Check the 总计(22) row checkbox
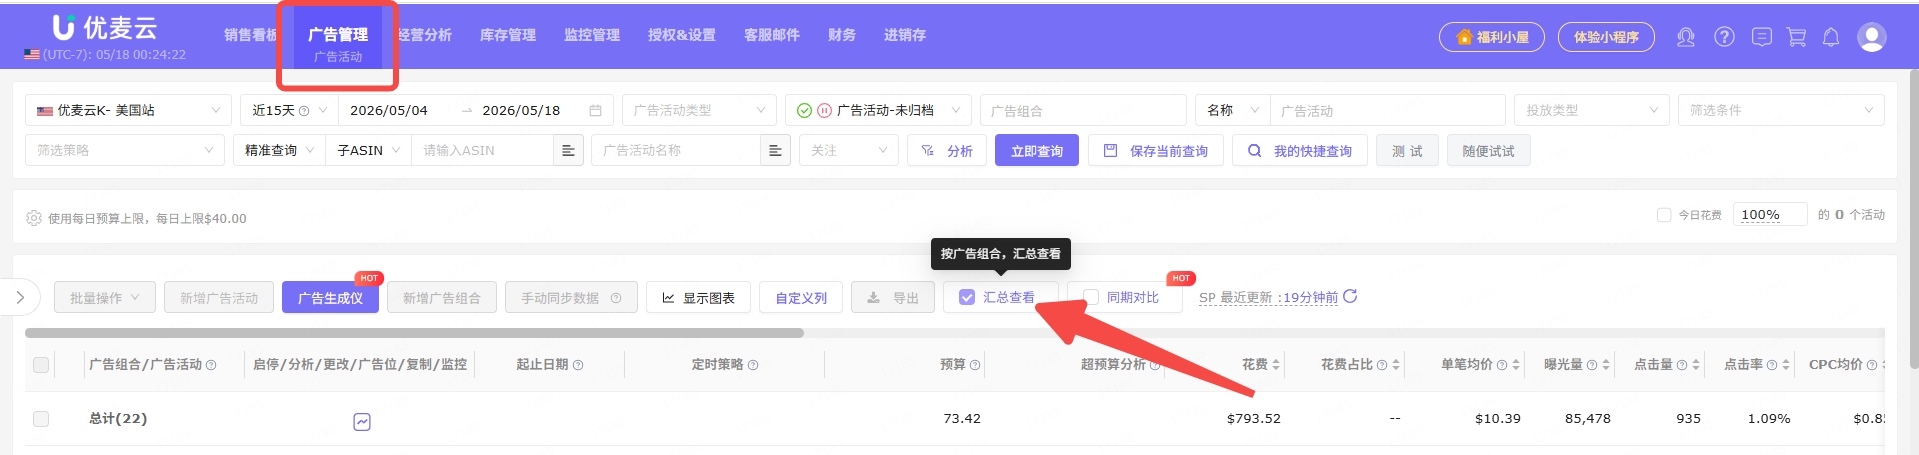1919x455 pixels. [41, 418]
